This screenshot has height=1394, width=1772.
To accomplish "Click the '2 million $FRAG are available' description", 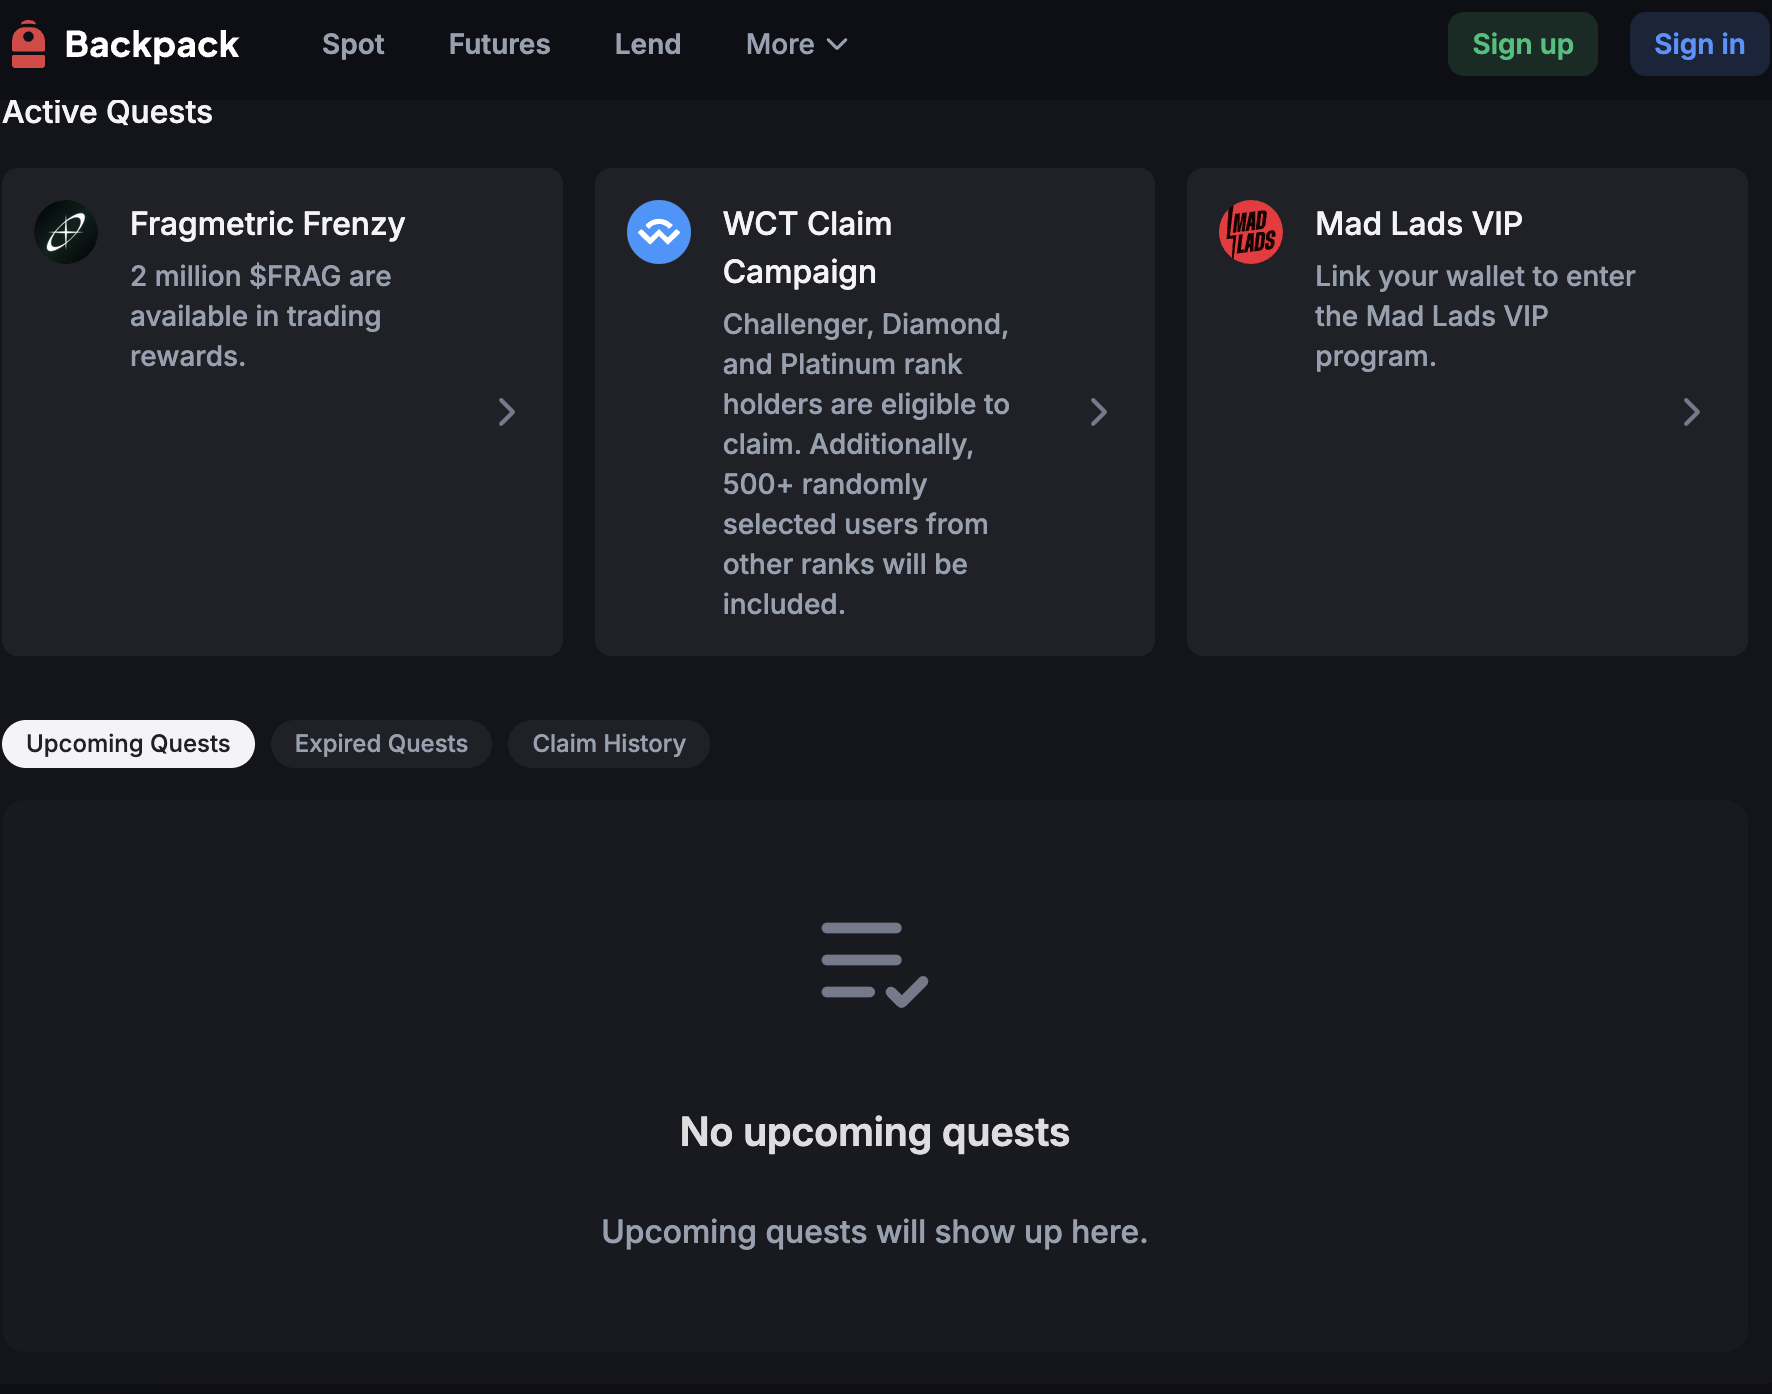I will click(x=261, y=316).
